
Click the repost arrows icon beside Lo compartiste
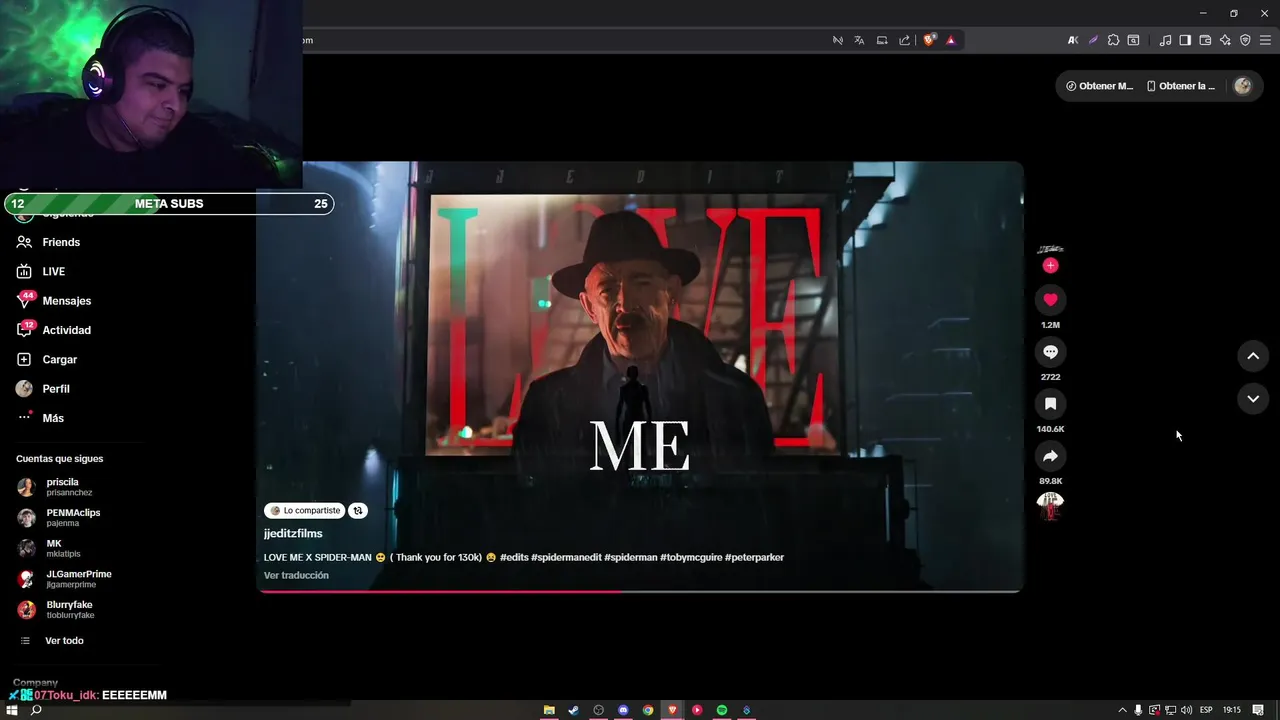point(358,510)
